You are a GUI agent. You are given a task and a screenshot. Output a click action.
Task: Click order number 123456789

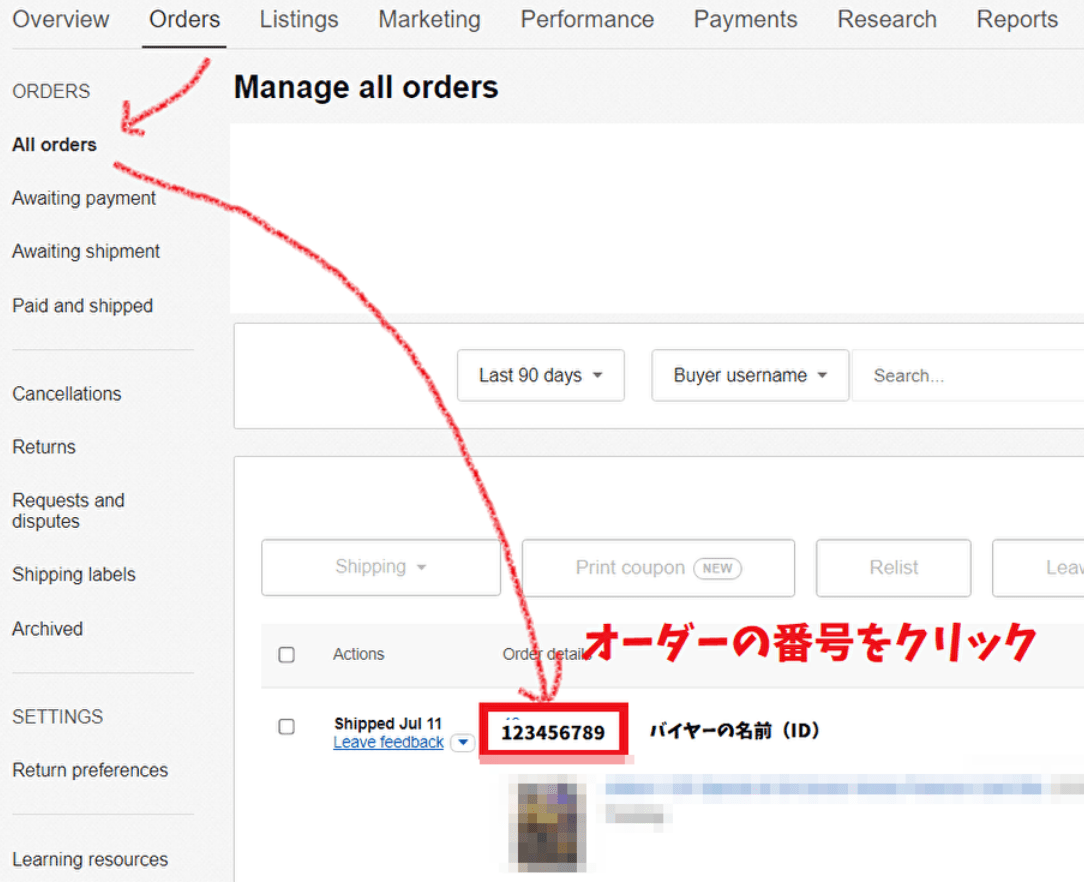click(x=553, y=732)
